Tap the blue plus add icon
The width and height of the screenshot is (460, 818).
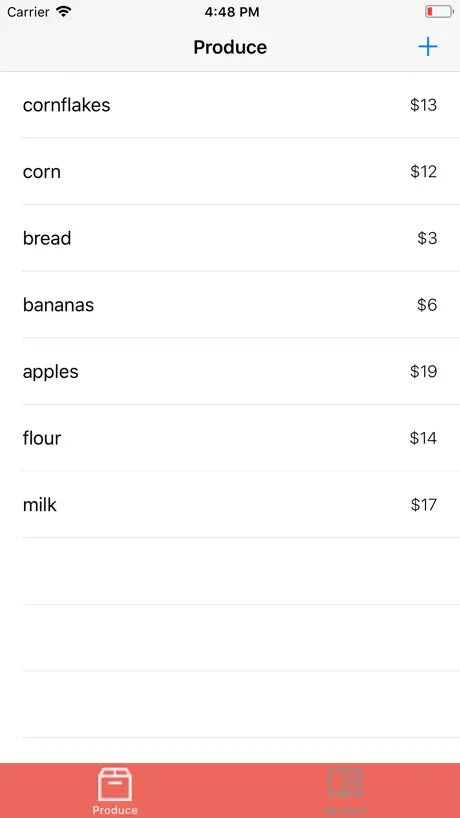click(x=428, y=47)
